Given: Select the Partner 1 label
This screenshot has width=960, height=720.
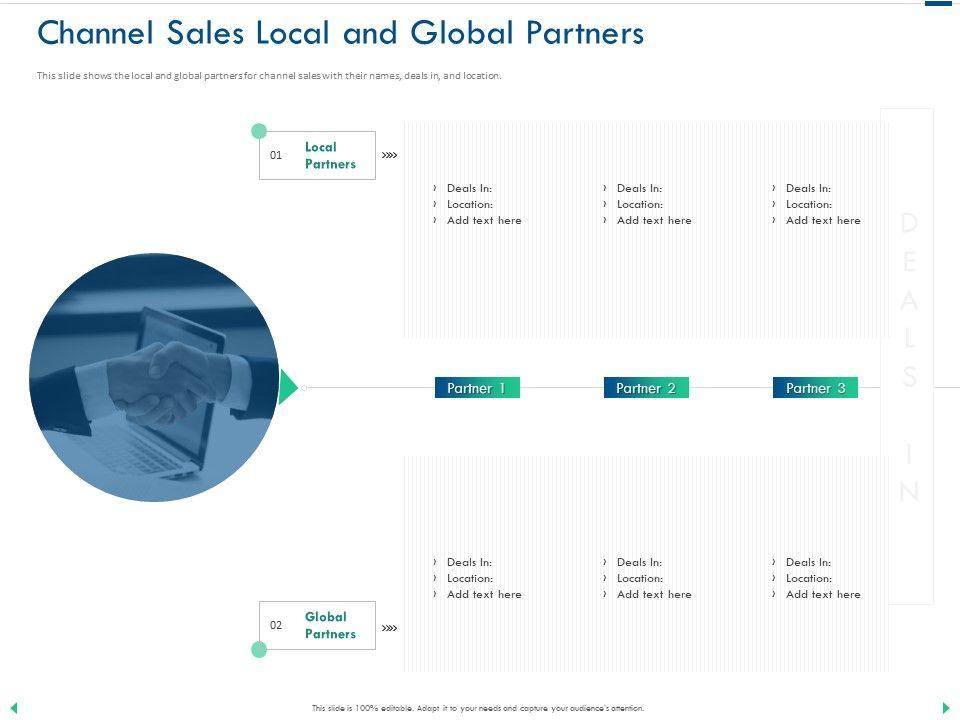Looking at the screenshot, I should (x=477, y=388).
